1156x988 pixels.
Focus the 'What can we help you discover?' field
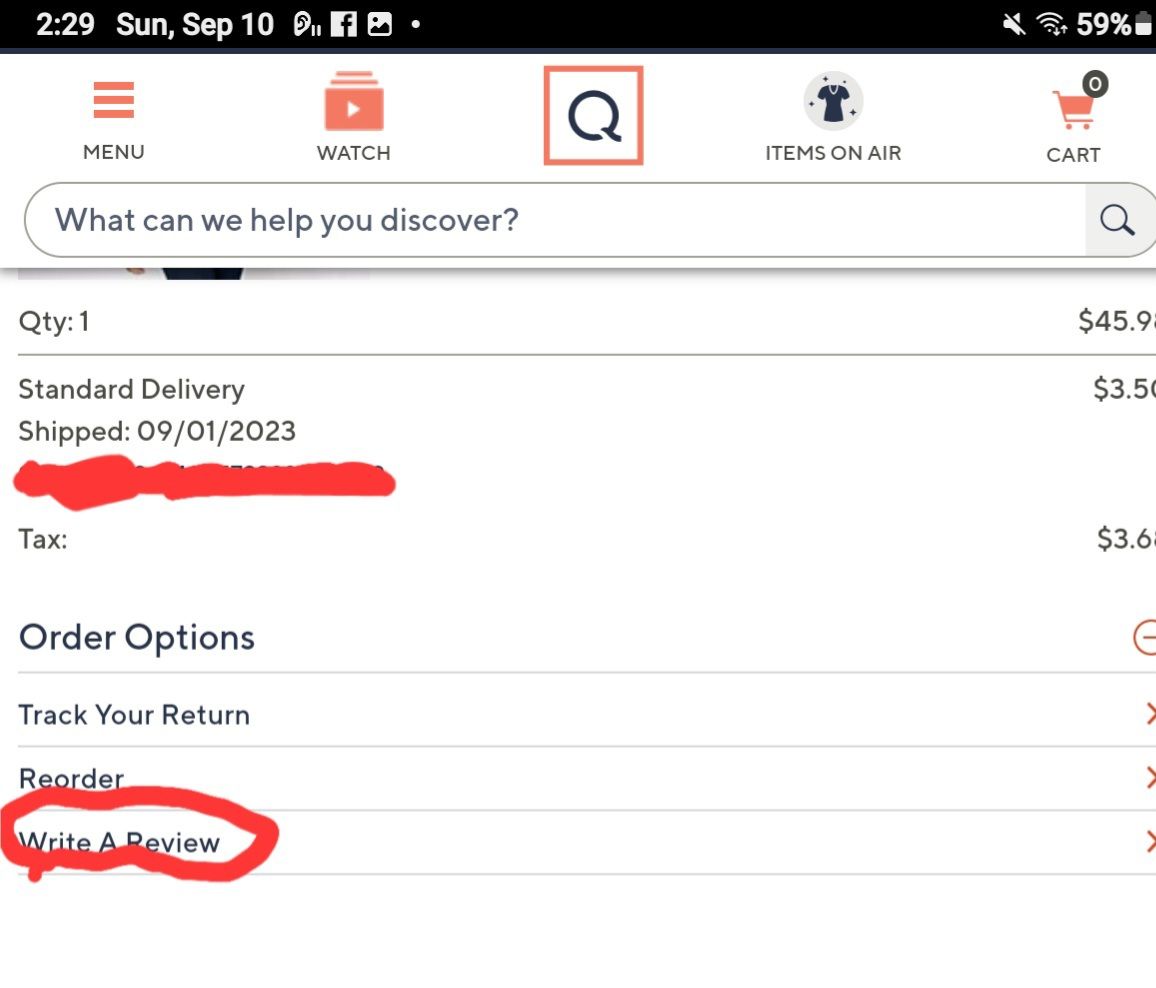[550, 220]
